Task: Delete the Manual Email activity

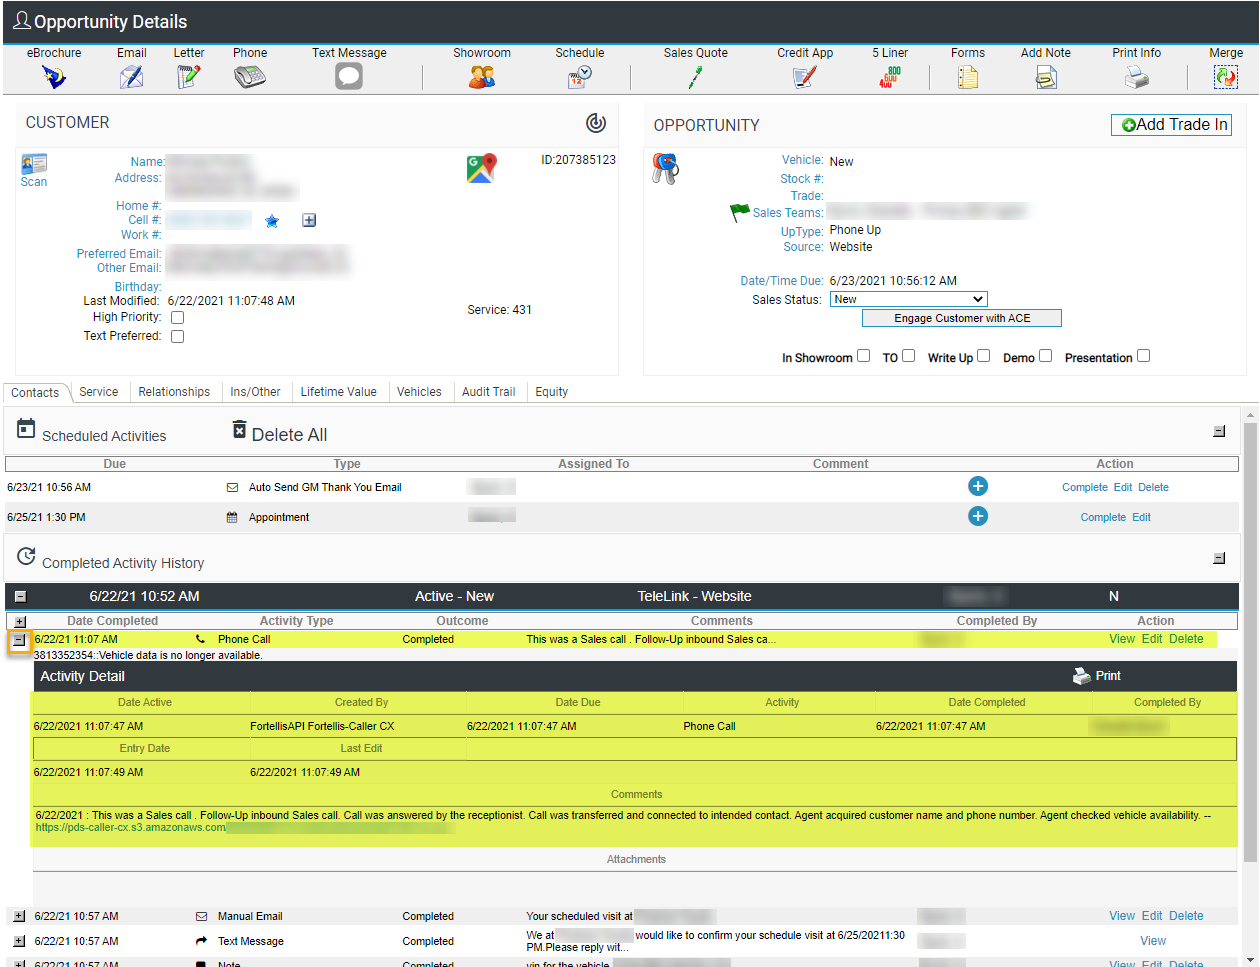Action: (1187, 916)
